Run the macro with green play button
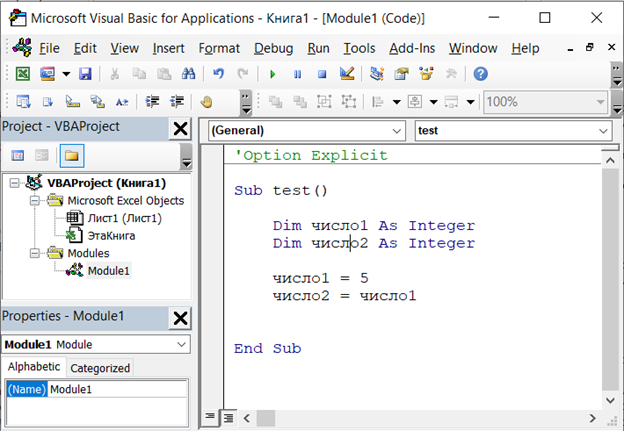This screenshot has width=624, height=431. click(x=273, y=74)
